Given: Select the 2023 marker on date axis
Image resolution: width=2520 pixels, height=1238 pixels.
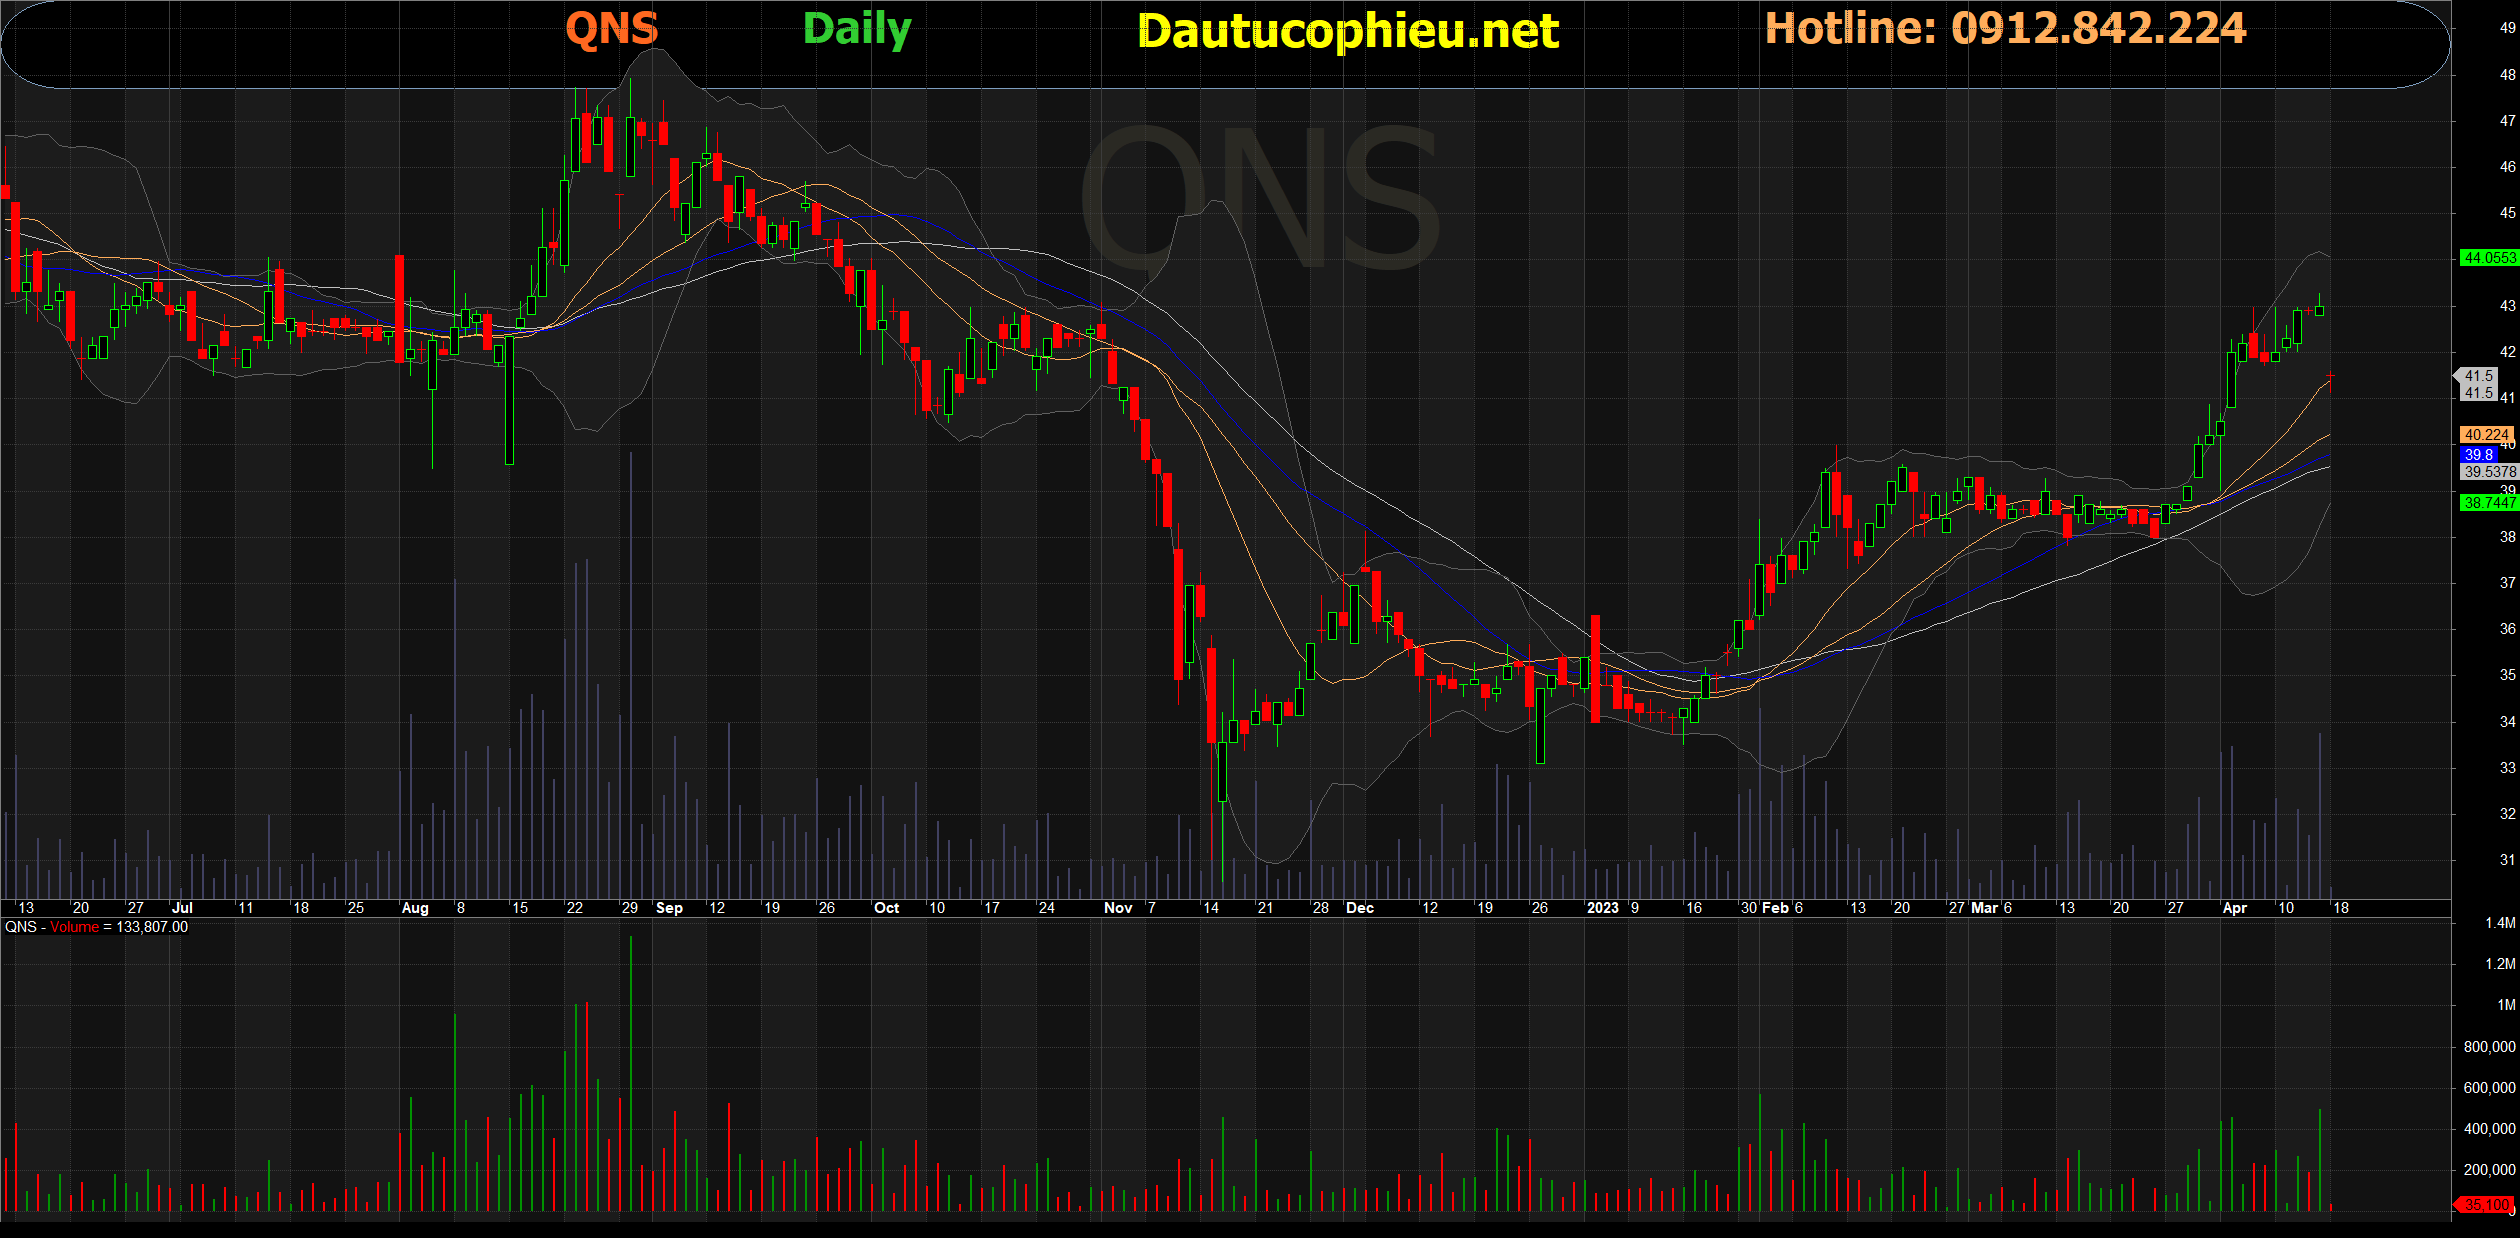Looking at the screenshot, I should tap(1602, 908).
